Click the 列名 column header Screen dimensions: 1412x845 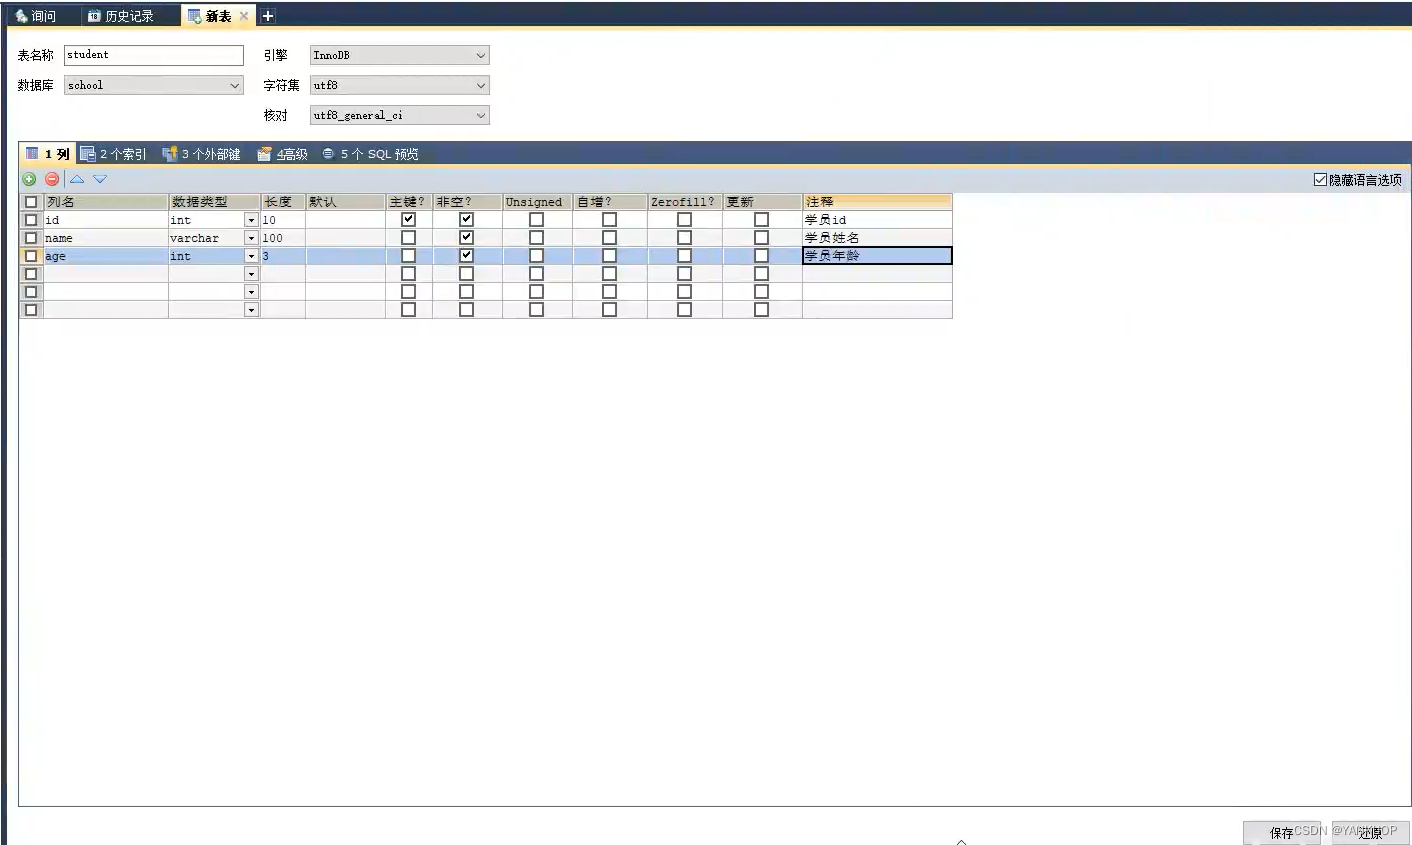point(106,202)
